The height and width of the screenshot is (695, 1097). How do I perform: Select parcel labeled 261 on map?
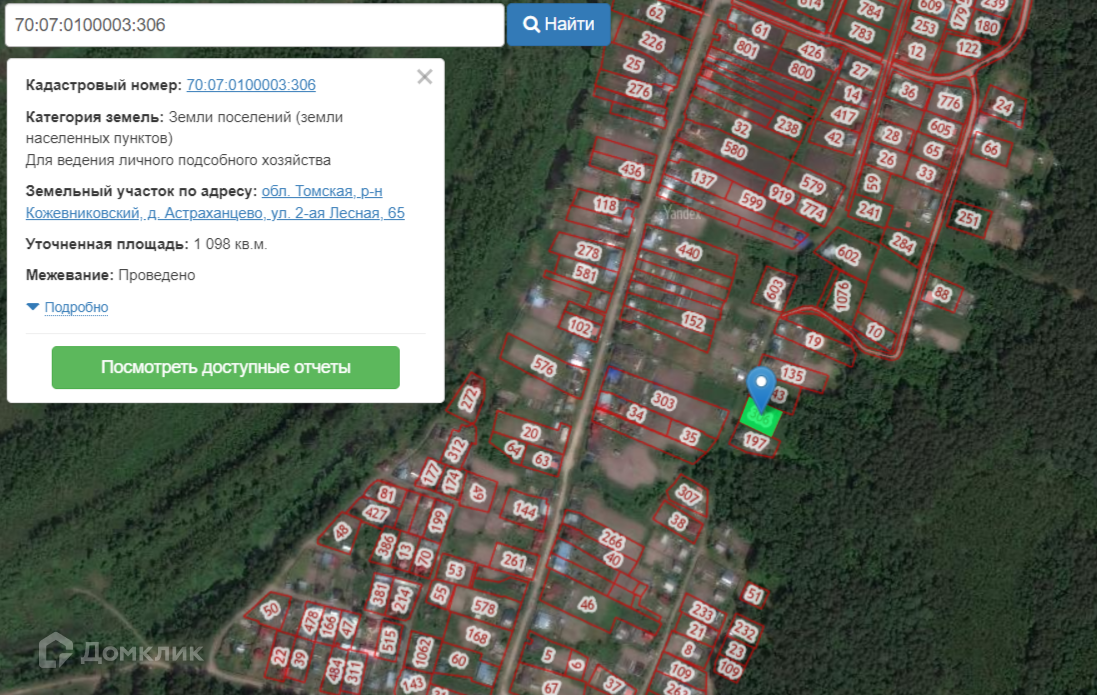coord(514,561)
